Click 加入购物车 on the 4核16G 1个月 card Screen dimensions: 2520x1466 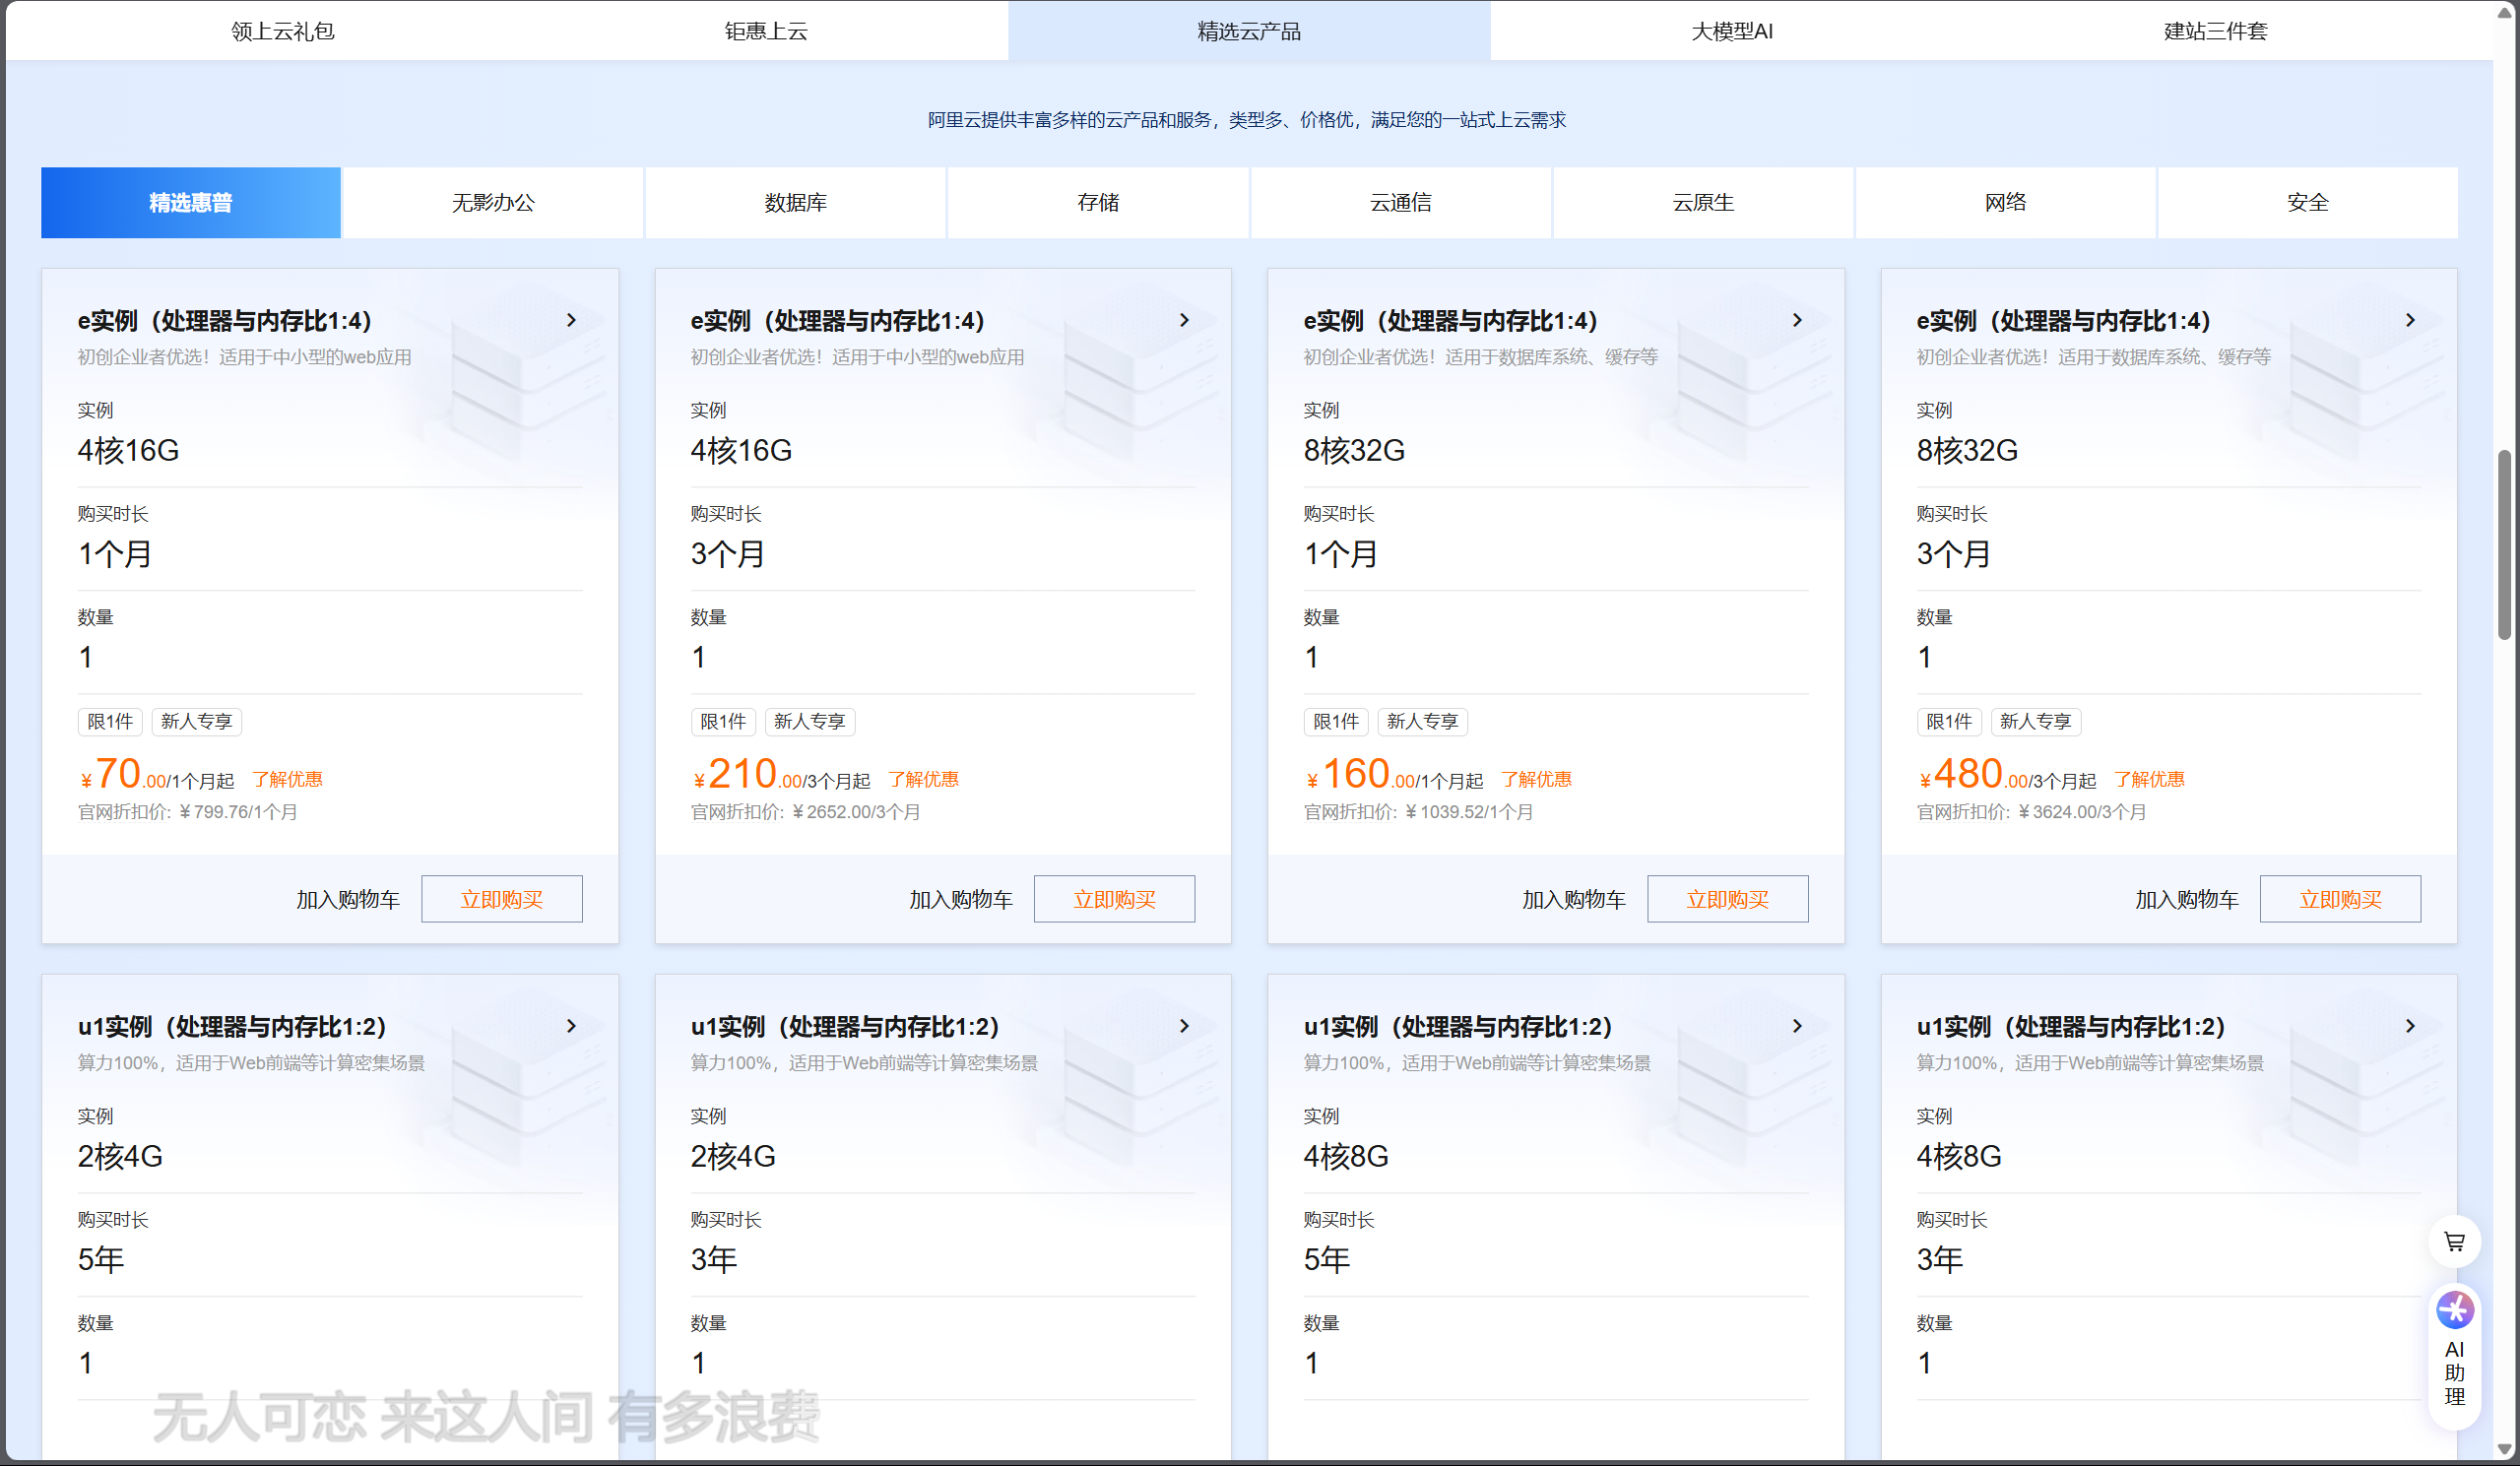[347, 898]
